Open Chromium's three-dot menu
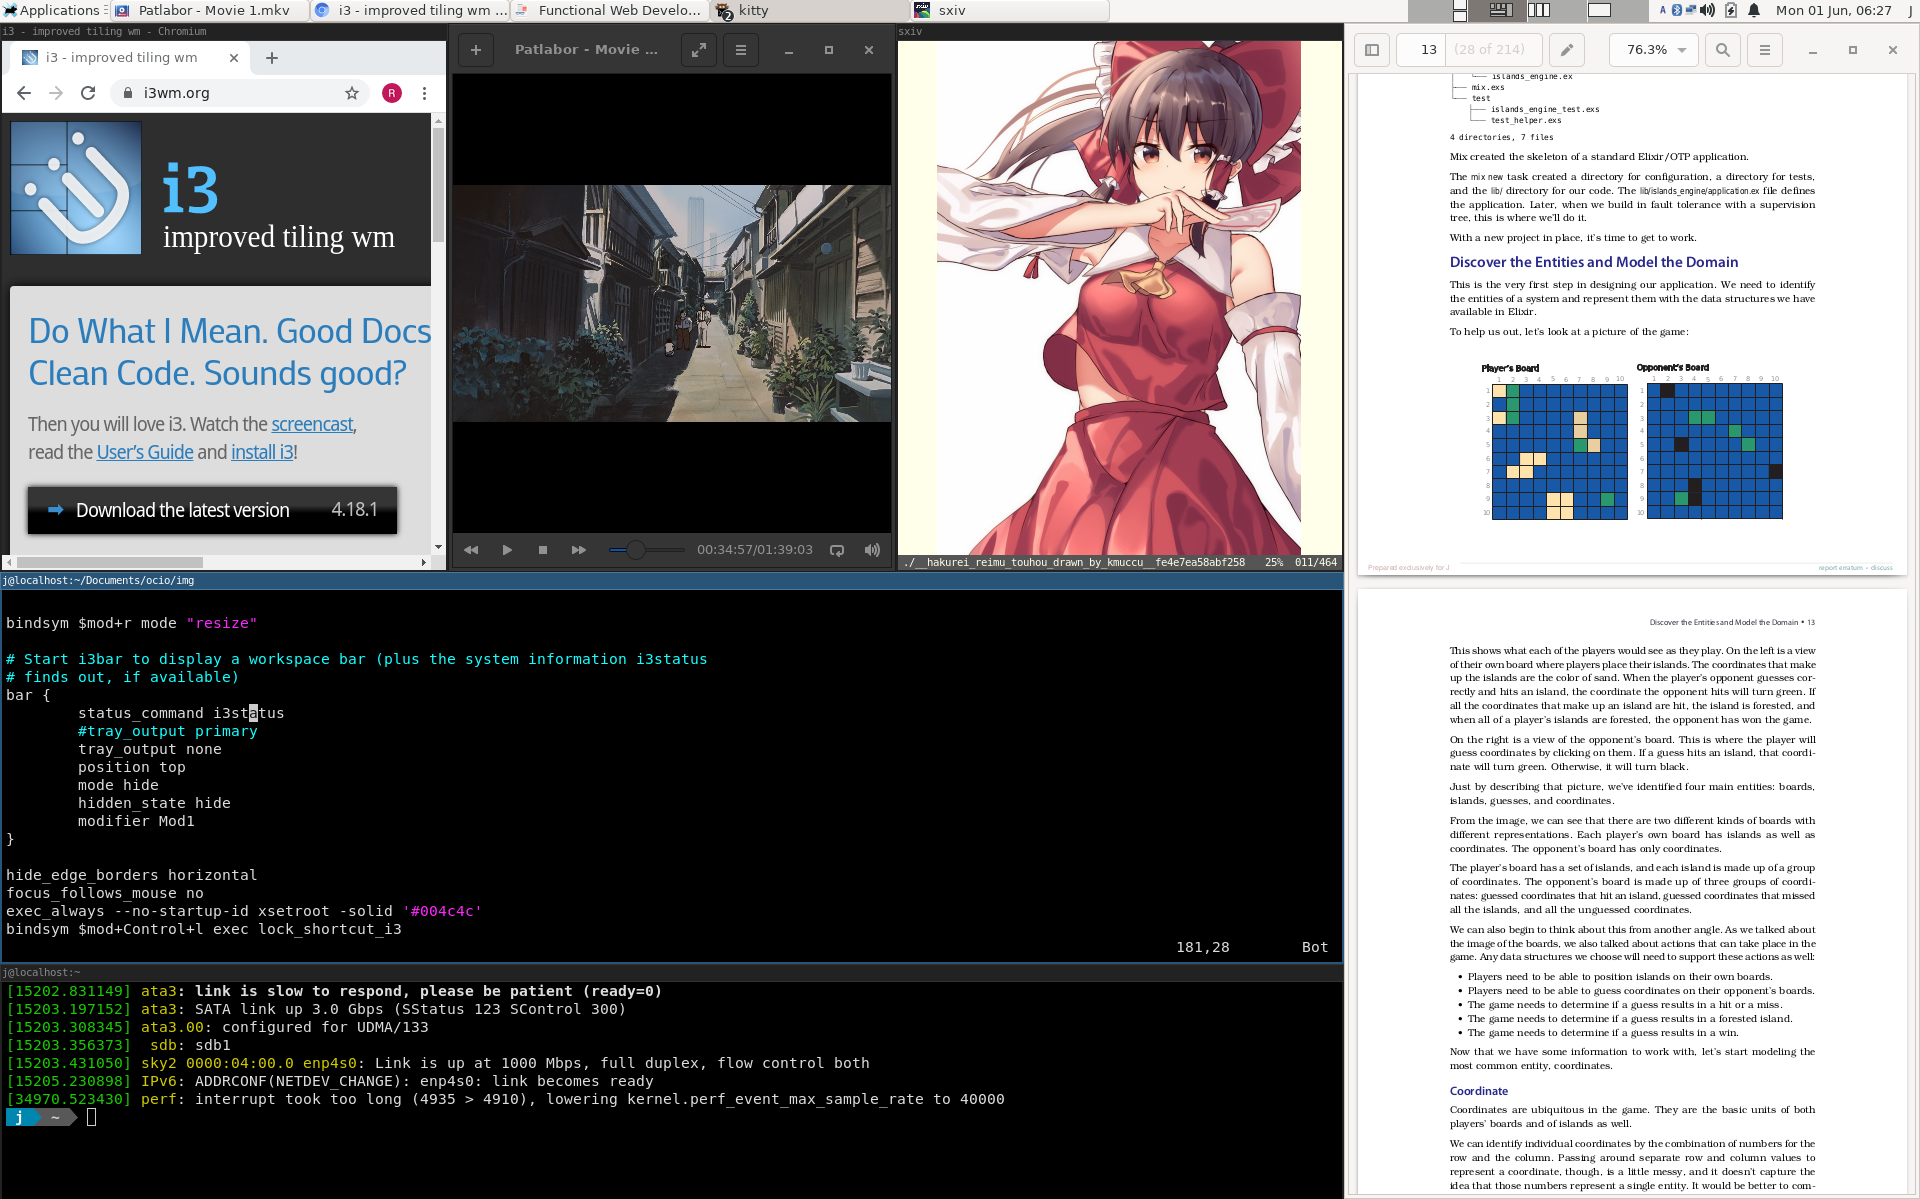This screenshot has width=1920, height=1199. [424, 93]
